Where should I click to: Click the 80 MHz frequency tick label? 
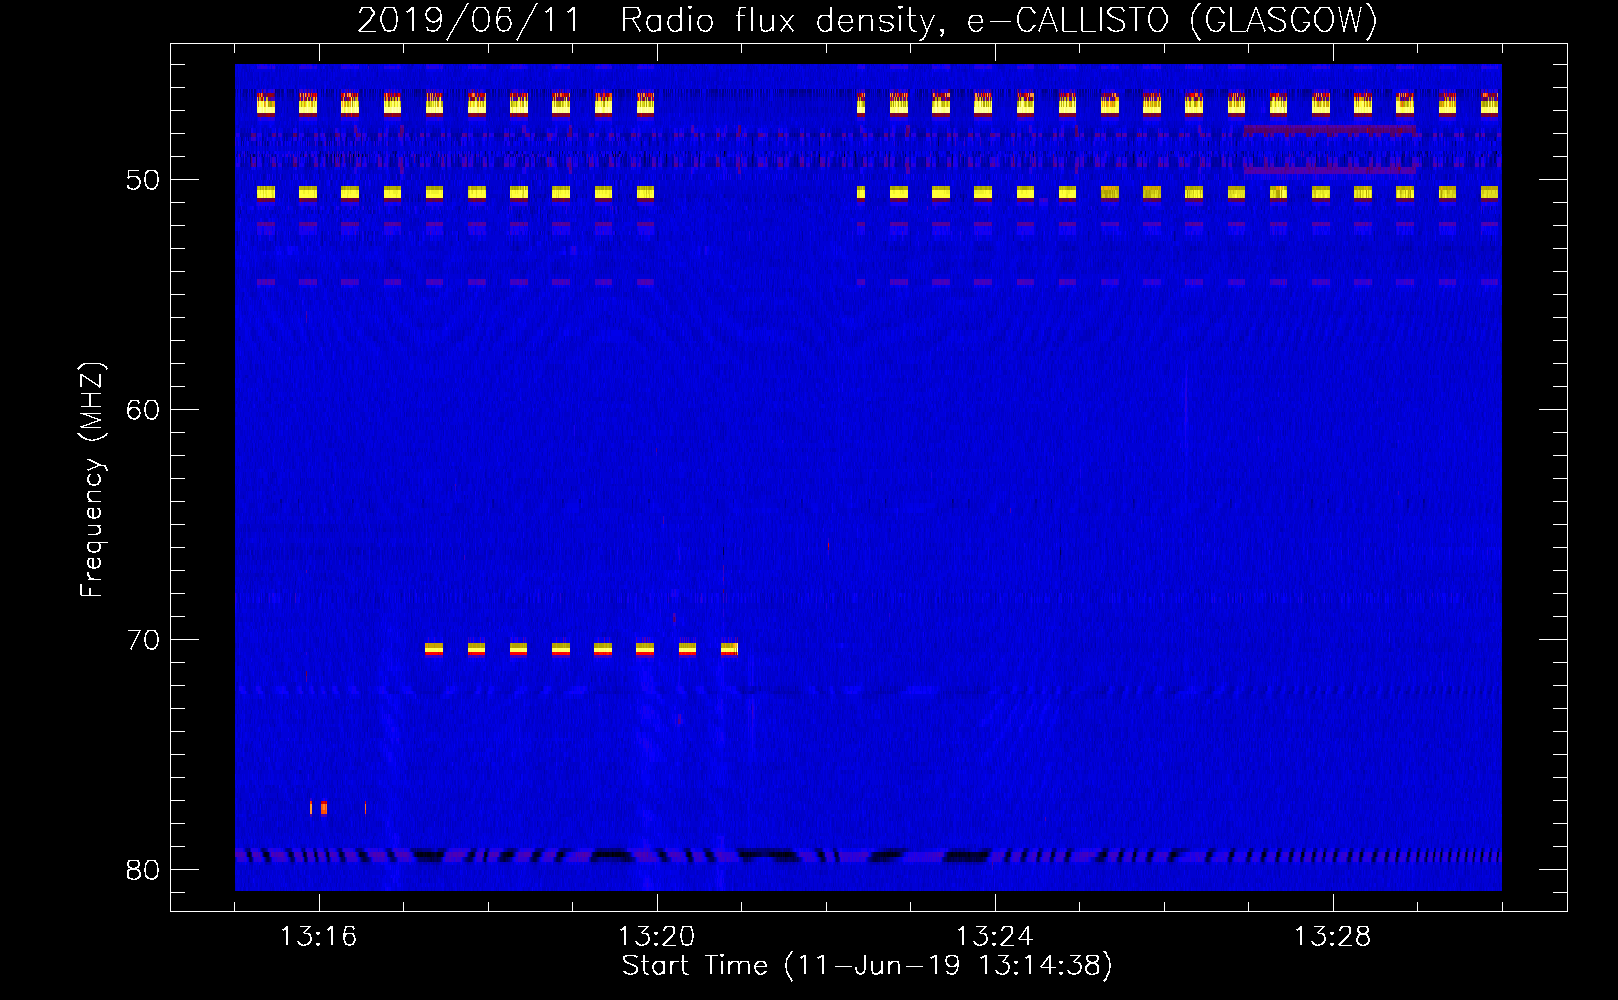tap(143, 870)
